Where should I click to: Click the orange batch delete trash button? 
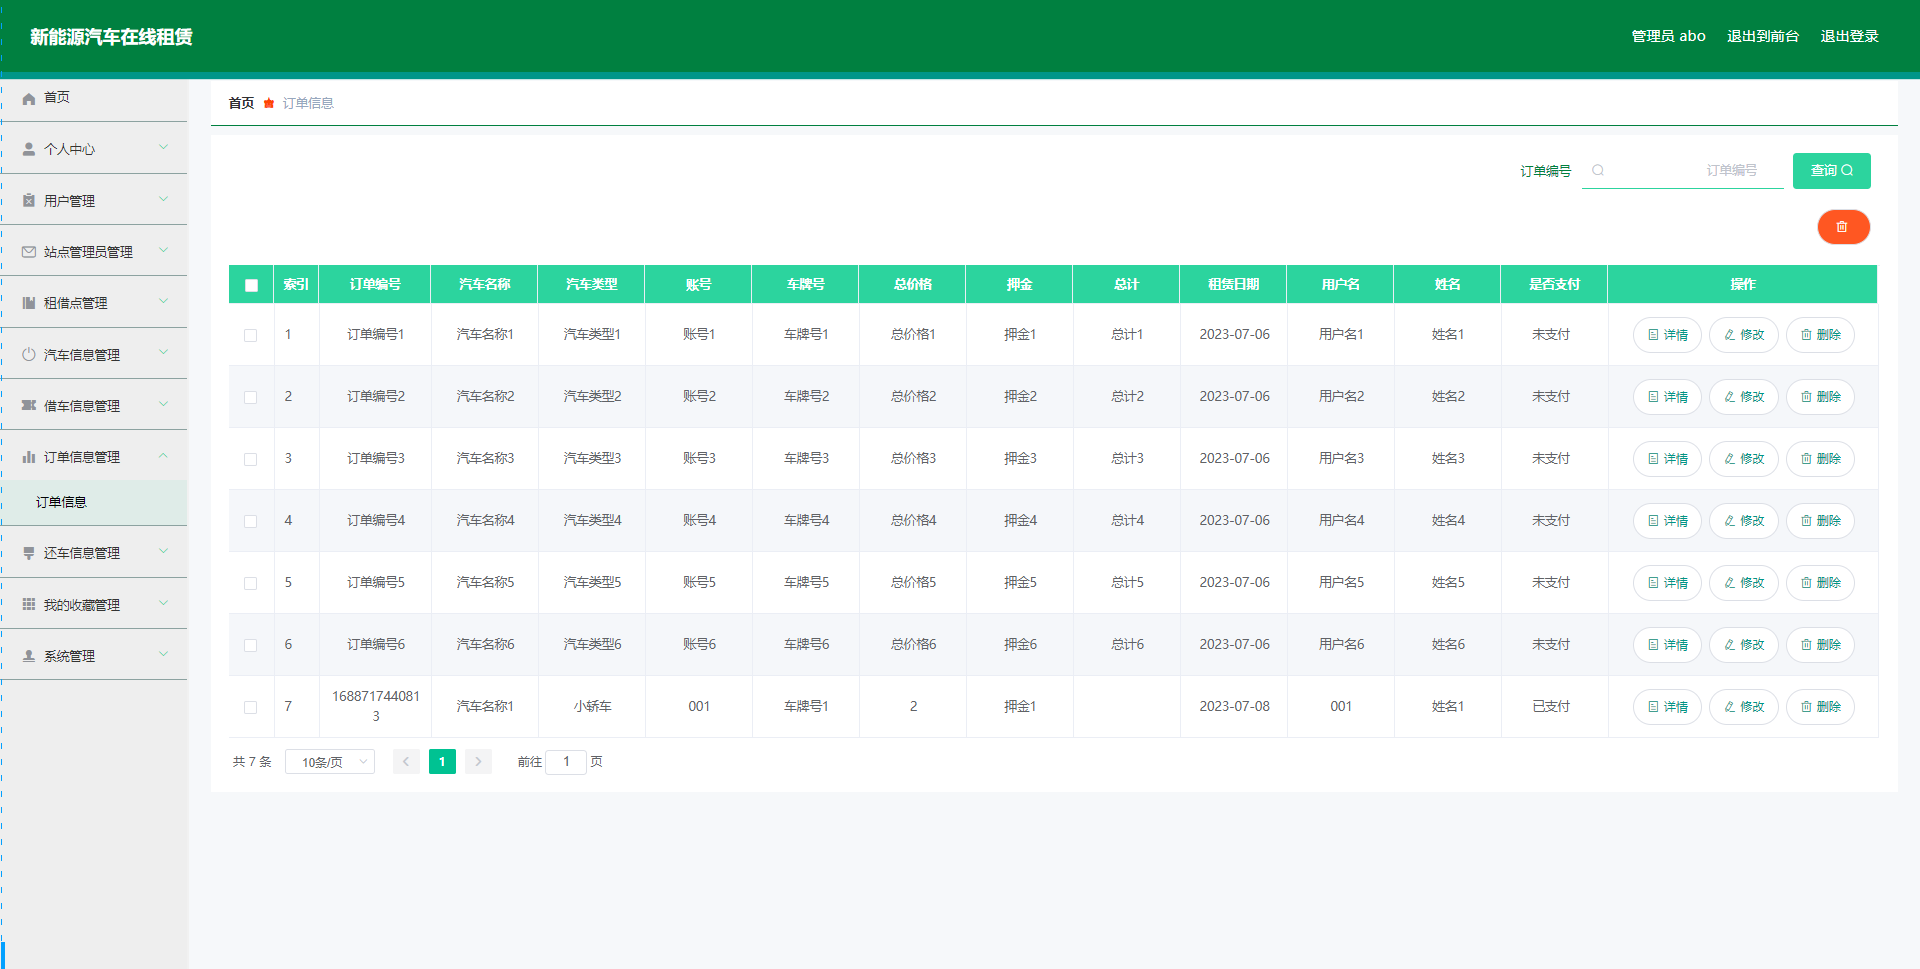[1843, 227]
